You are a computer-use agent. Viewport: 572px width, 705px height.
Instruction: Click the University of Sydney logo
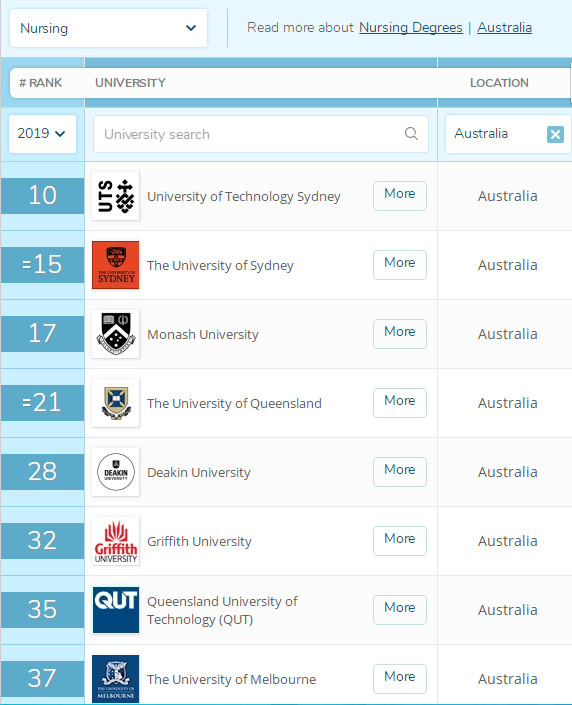tap(116, 265)
